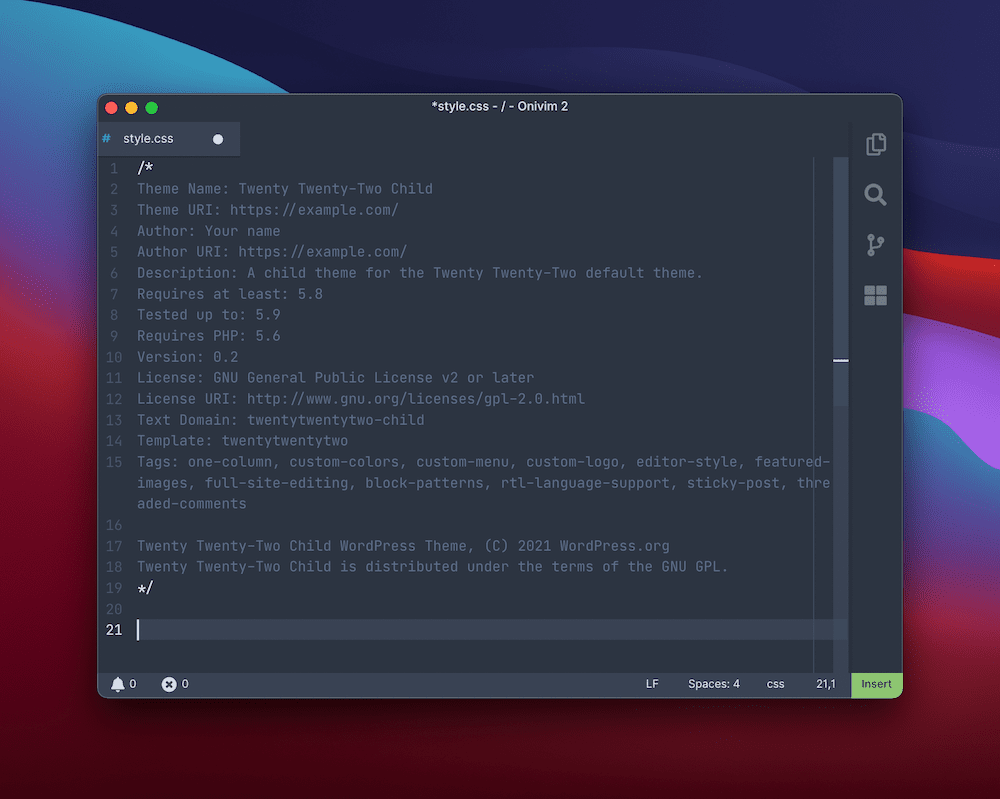Screen dimensions: 1000x799
Task: Open the file Explorer sidebar panel
Action: pyautogui.click(x=875, y=144)
